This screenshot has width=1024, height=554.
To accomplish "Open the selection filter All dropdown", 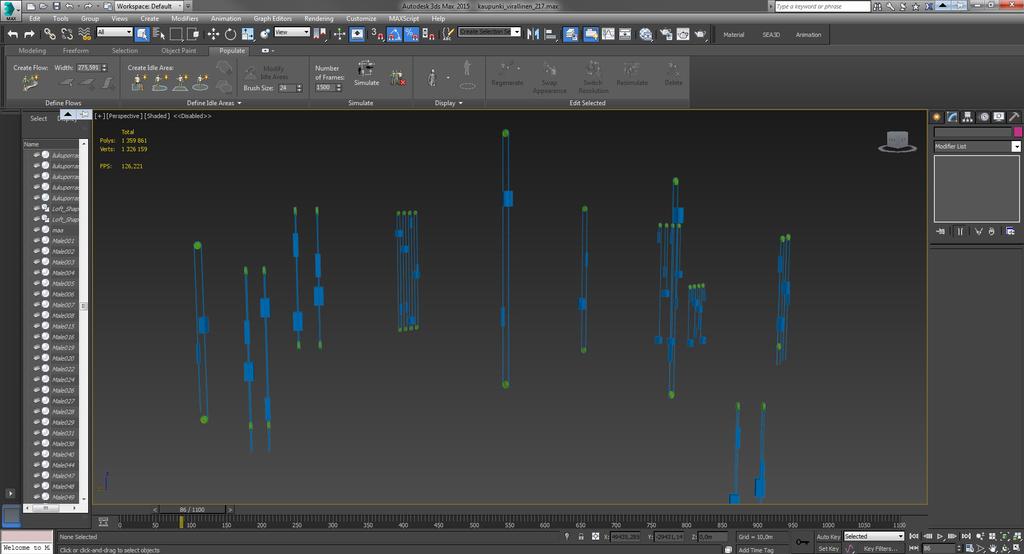I will click(x=114, y=32).
